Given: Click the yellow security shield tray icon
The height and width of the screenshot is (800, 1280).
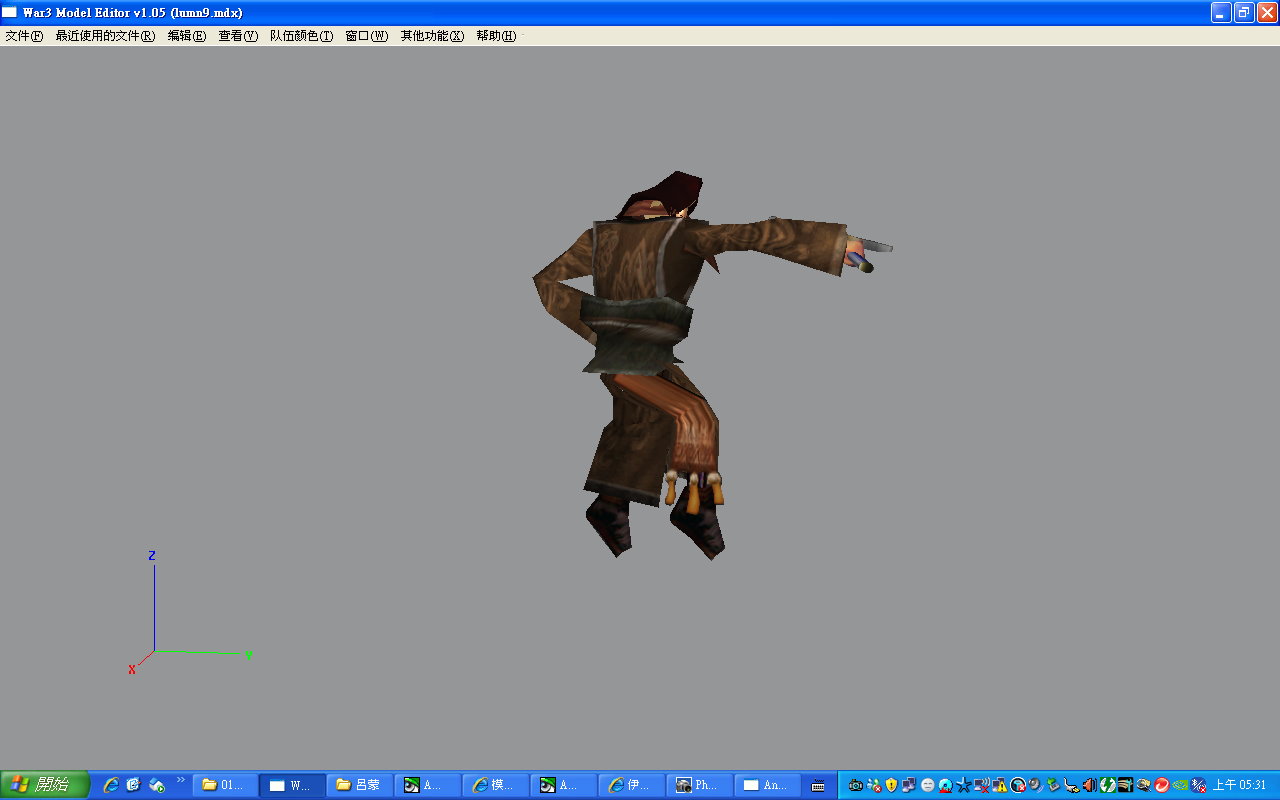Looking at the screenshot, I should [891, 785].
